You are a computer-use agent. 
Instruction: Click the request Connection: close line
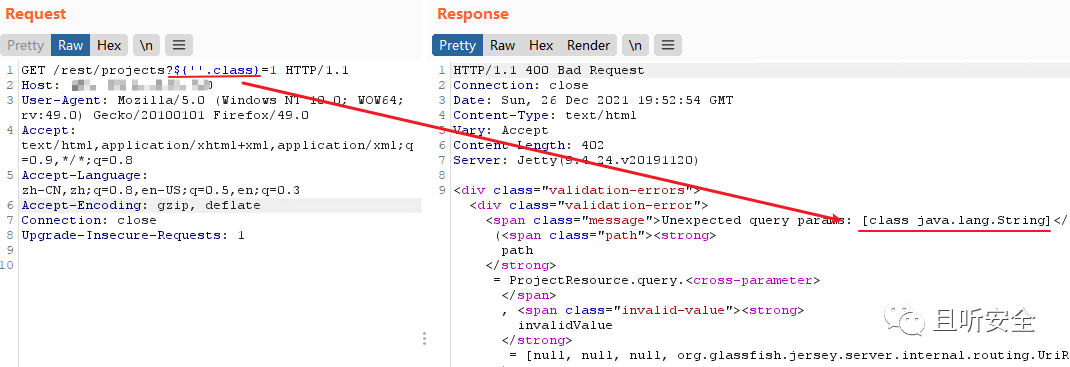(x=89, y=220)
